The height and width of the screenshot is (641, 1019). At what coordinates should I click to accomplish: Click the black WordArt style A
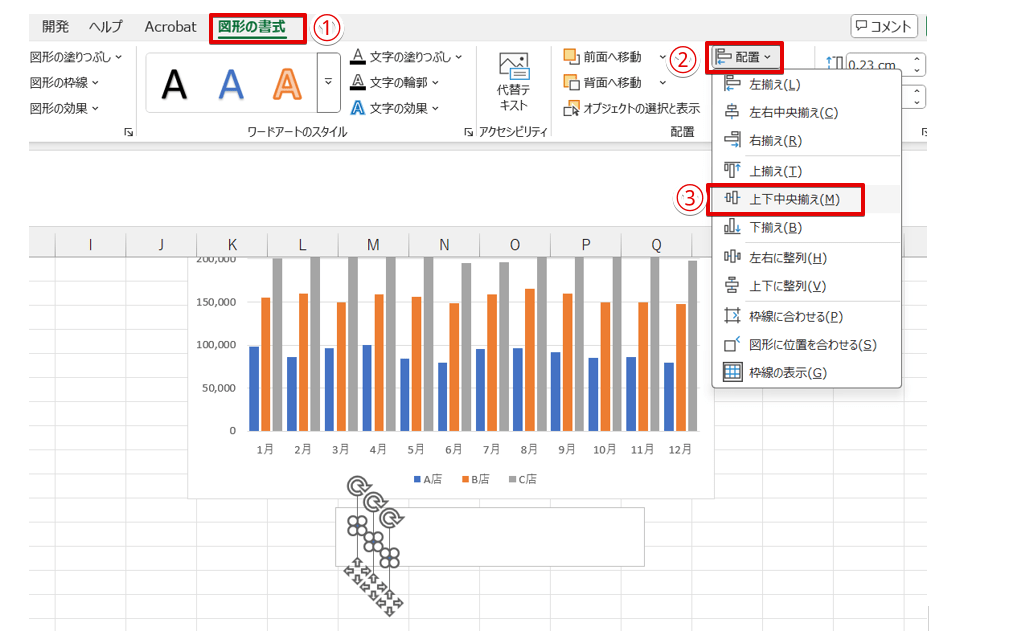click(175, 84)
